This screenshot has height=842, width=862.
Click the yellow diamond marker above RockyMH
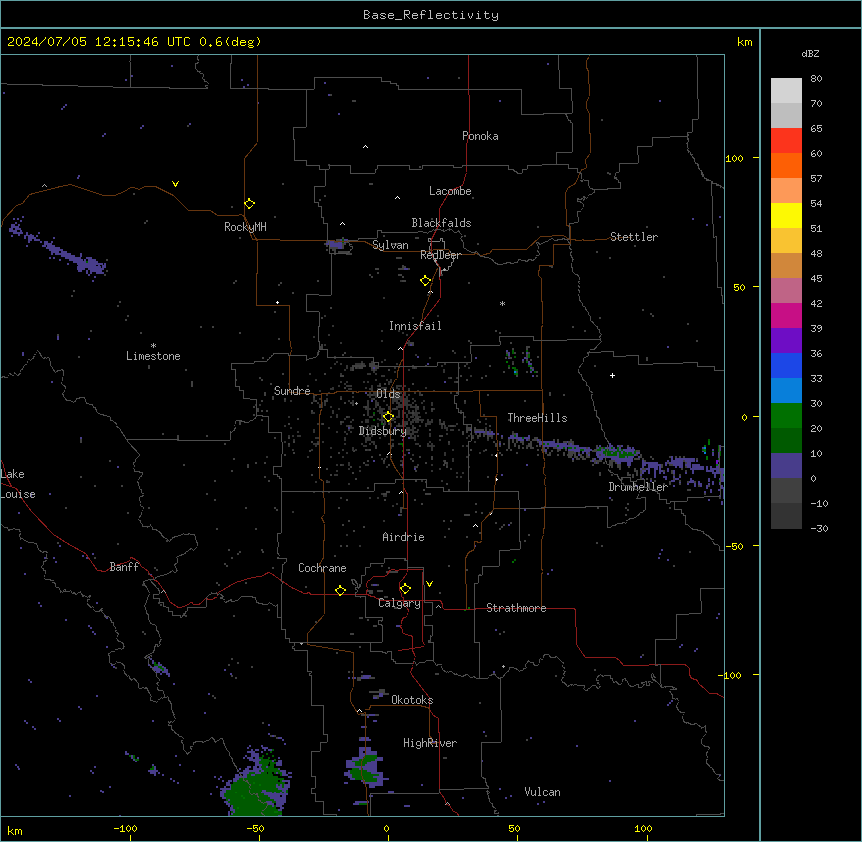[250, 204]
